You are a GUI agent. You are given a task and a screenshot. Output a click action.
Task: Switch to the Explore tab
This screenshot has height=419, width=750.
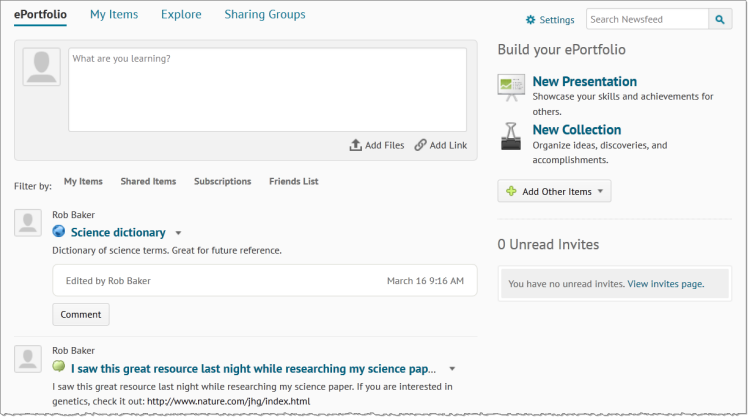click(x=181, y=14)
